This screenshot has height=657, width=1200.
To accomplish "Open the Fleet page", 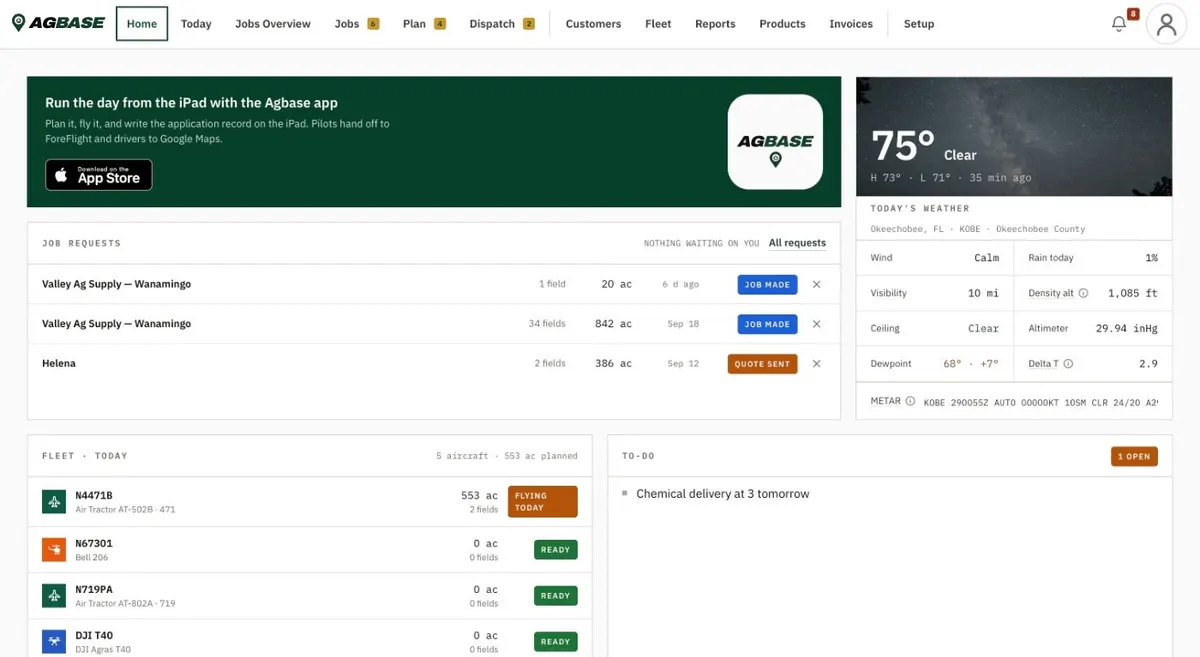I will pyautogui.click(x=658, y=24).
